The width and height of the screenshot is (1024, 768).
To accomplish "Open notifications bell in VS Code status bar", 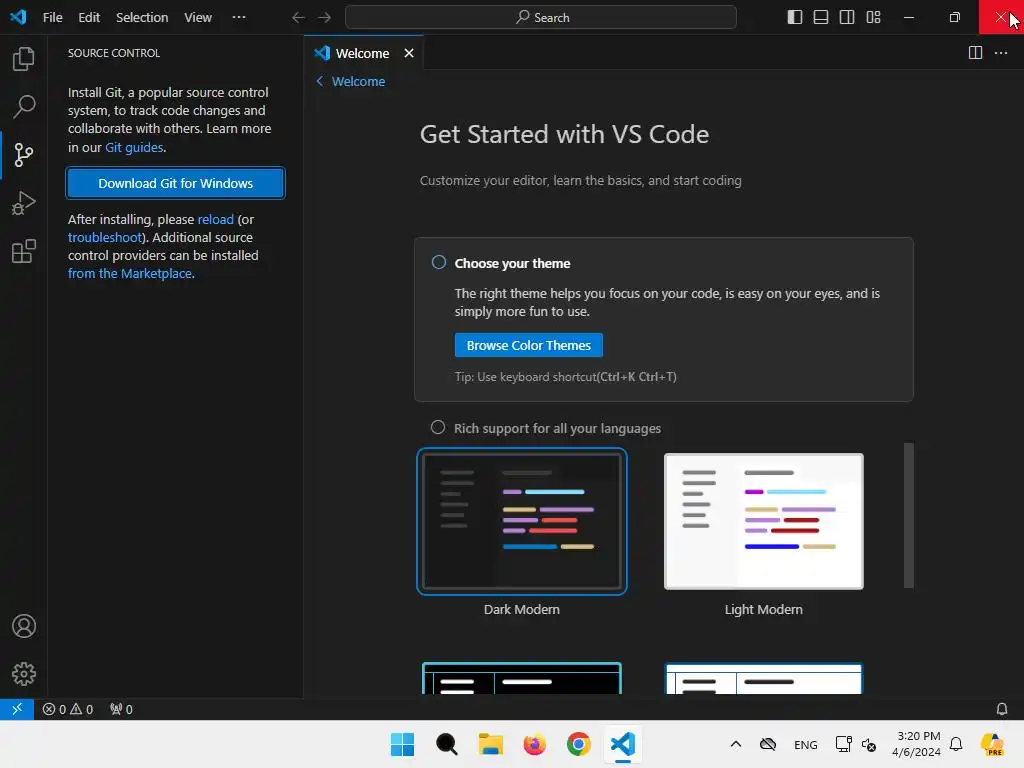I will tap(1002, 709).
